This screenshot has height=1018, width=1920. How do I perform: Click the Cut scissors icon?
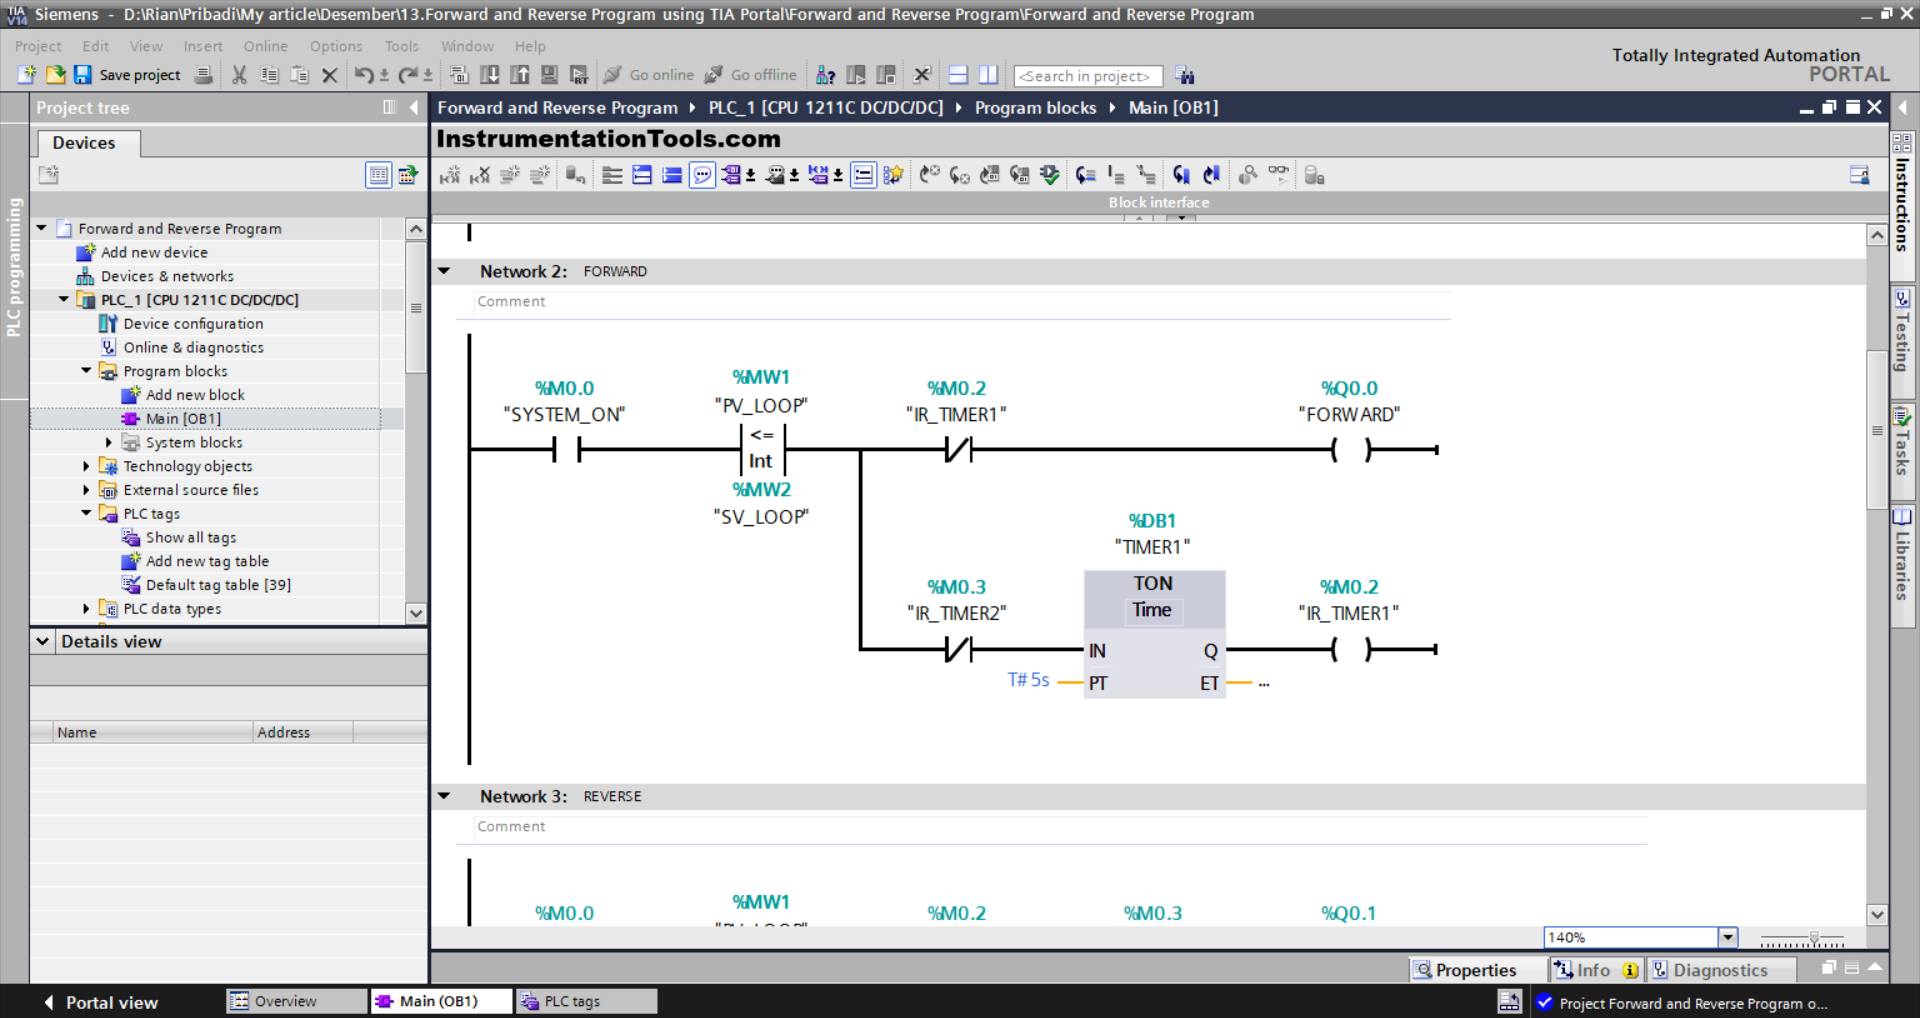point(239,75)
